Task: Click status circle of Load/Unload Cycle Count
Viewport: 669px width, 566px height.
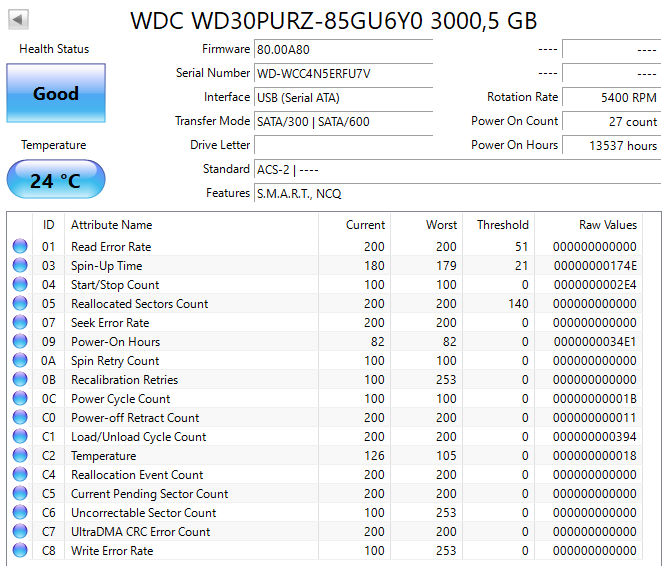Action: [20, 436]
